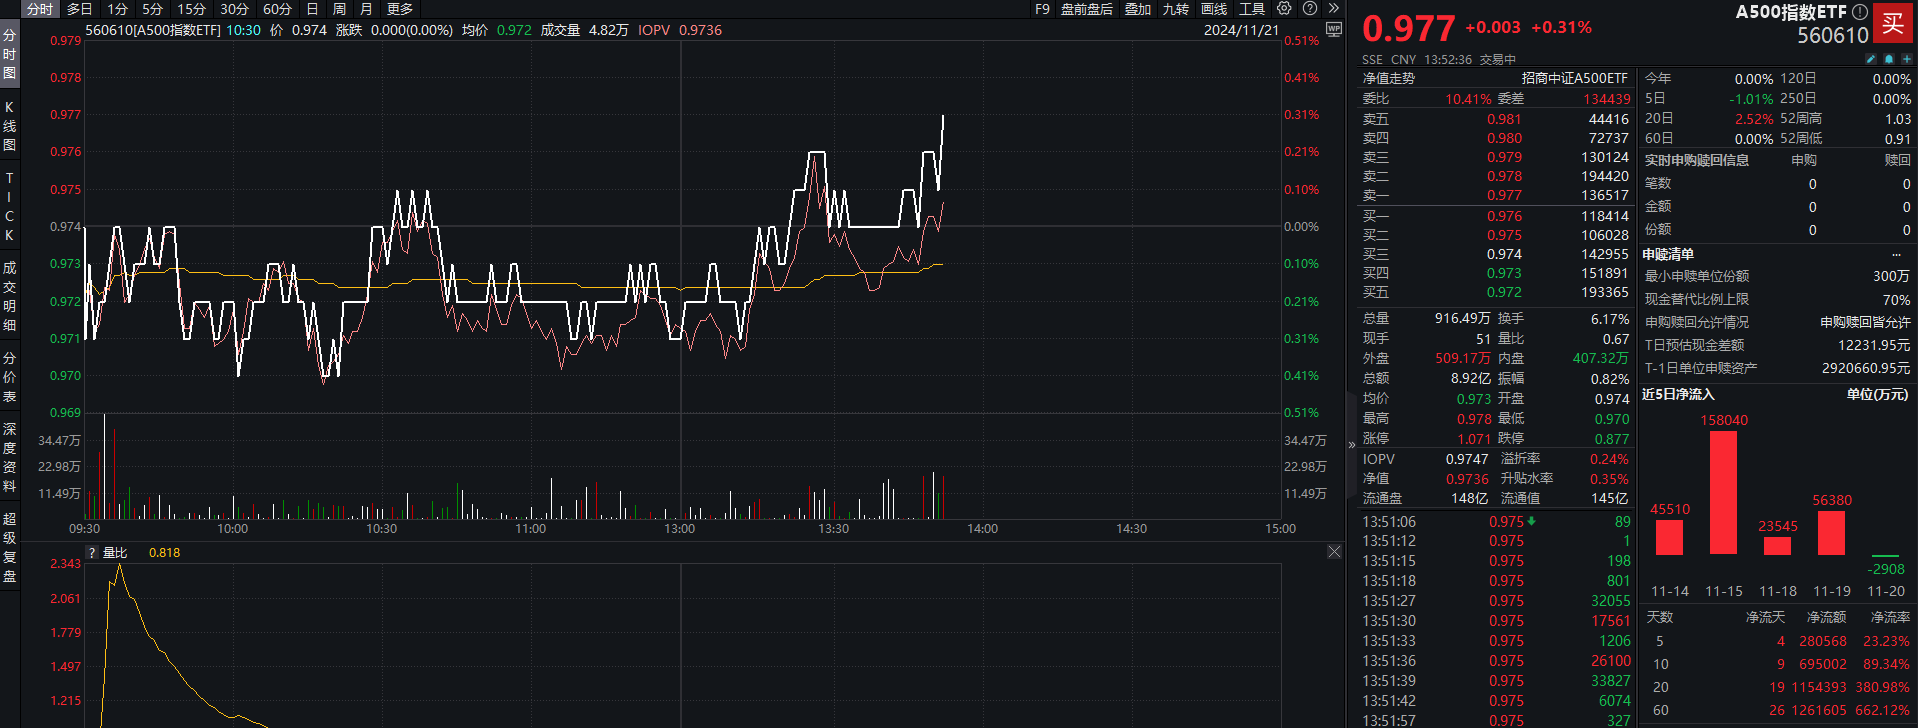Toggle the 九转 indicator
The image size is (1918, 728).
1175,9
